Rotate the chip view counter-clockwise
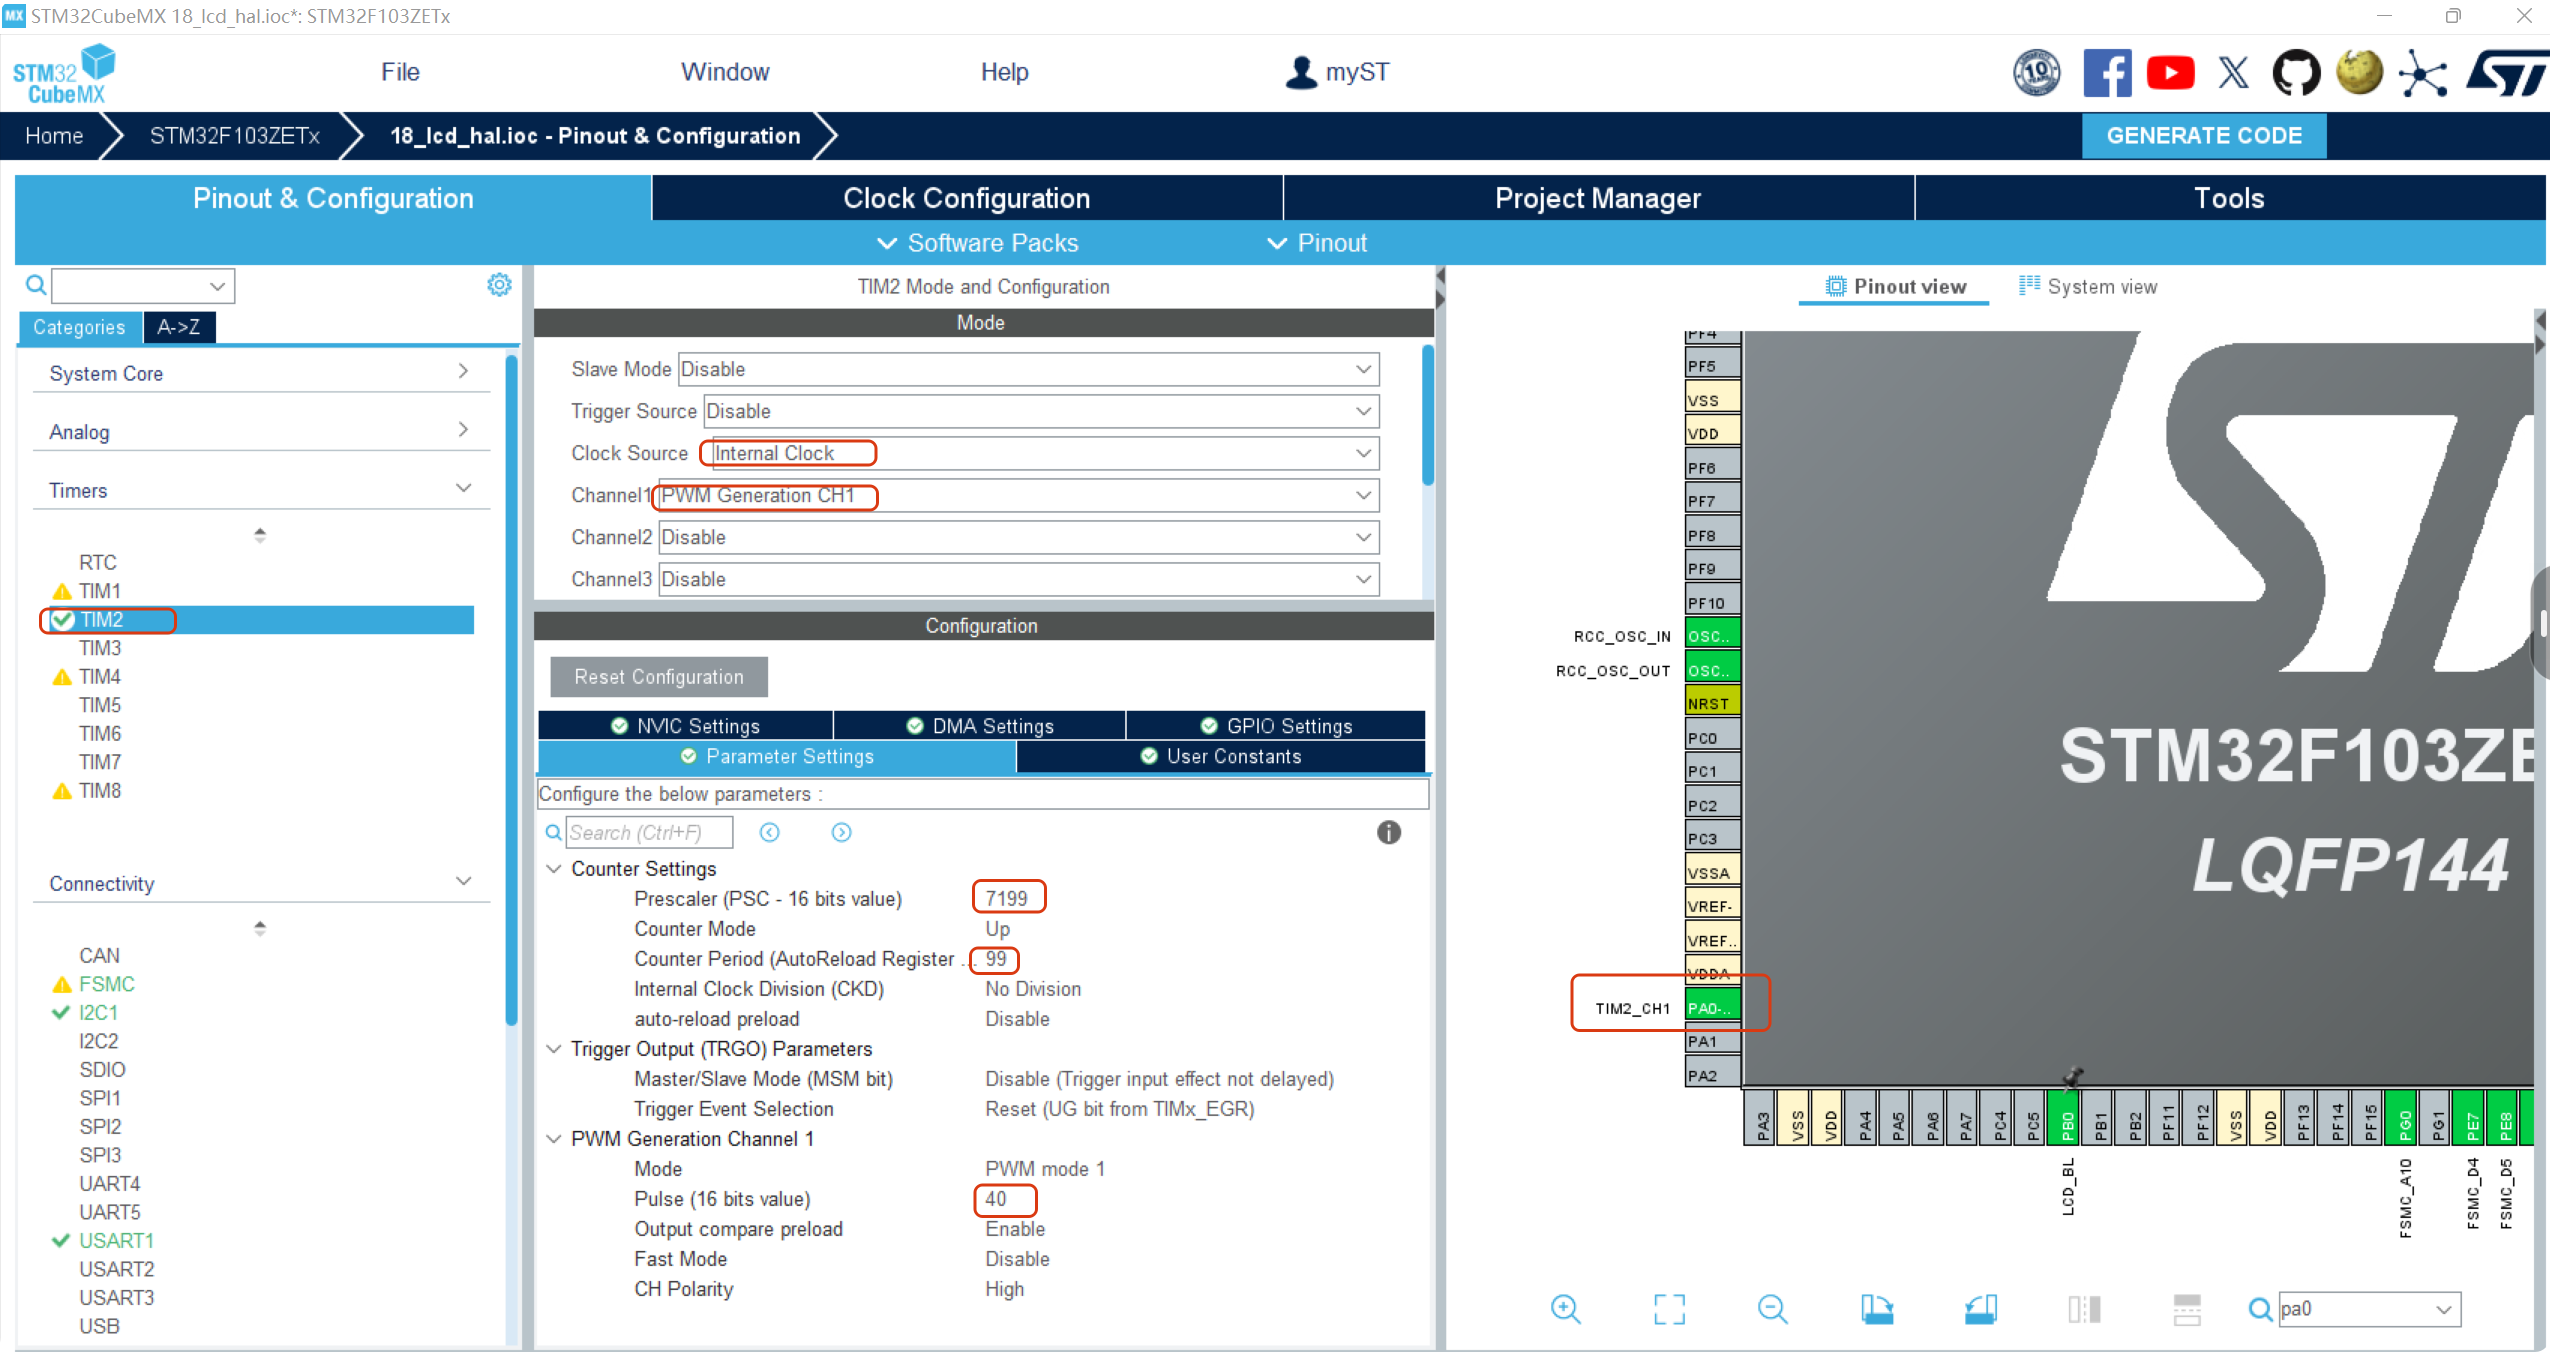Viewport: 2550px width, 1352px height. pos(1980,1309)
